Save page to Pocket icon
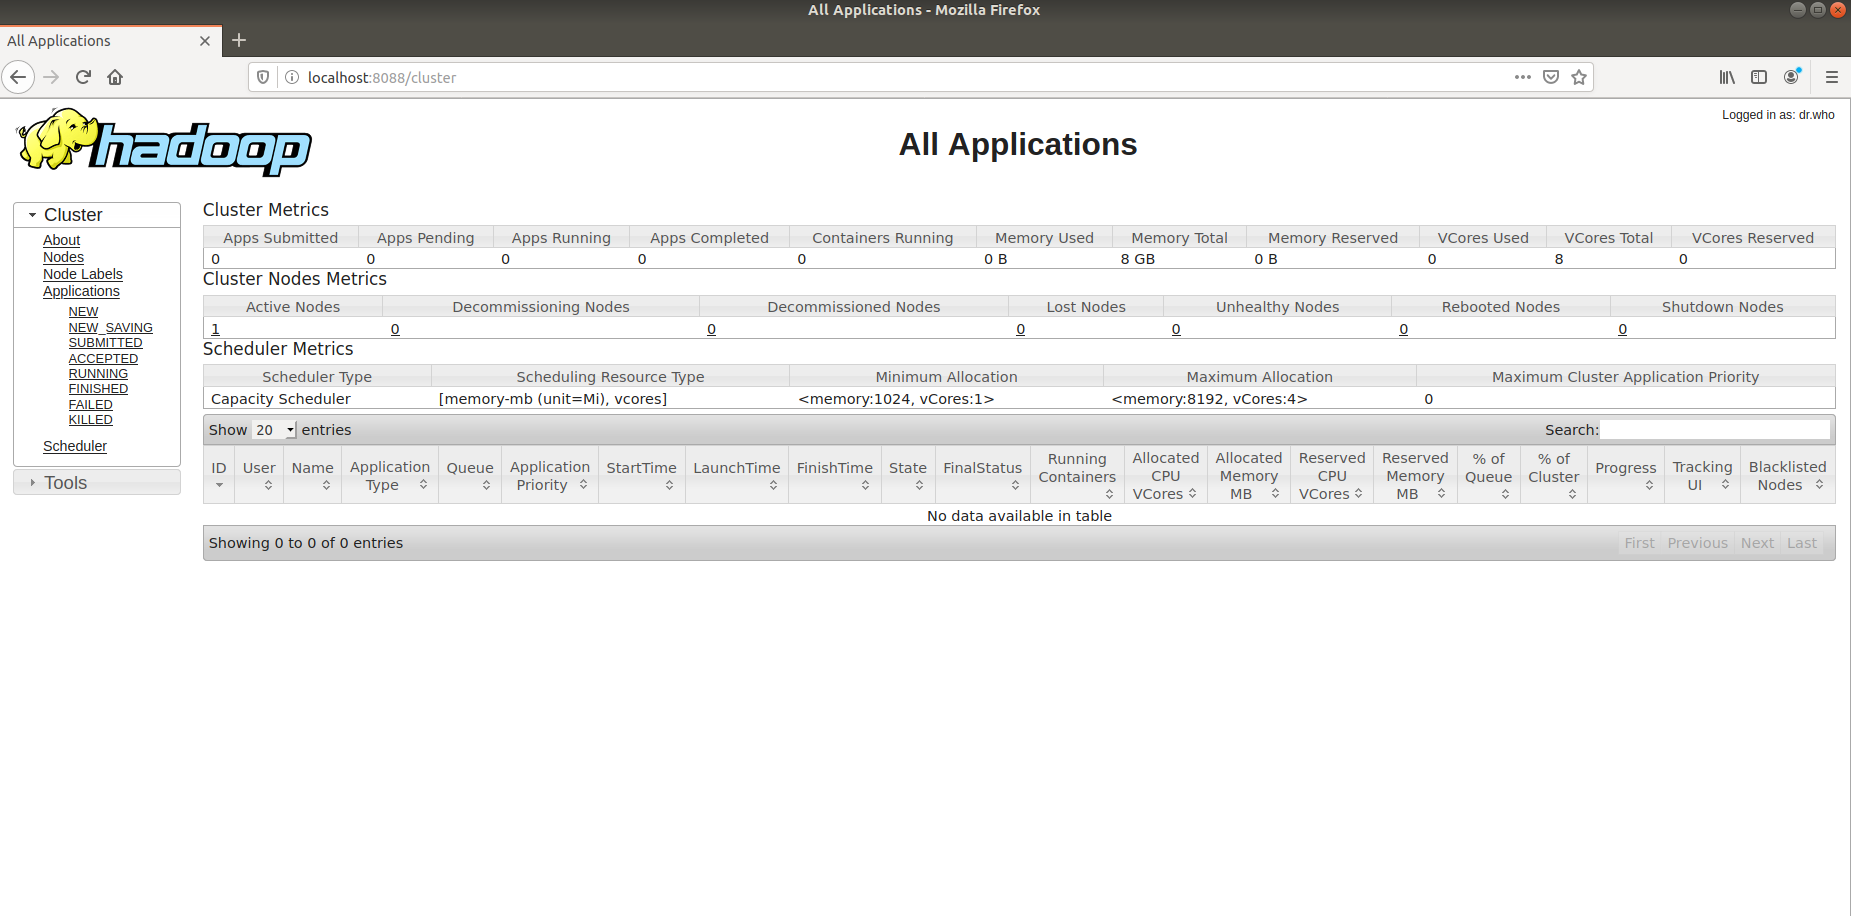The height and width of the screenshot is (916, 1851). [1551, 77]
